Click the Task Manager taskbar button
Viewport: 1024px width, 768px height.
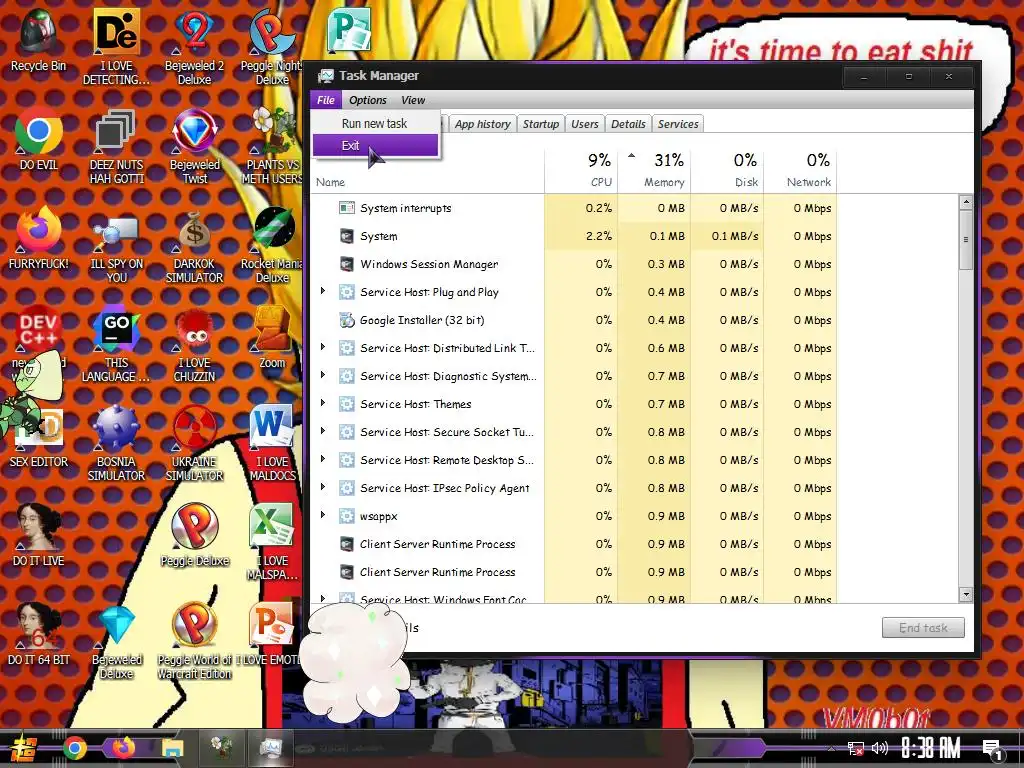tap(270, 748)
